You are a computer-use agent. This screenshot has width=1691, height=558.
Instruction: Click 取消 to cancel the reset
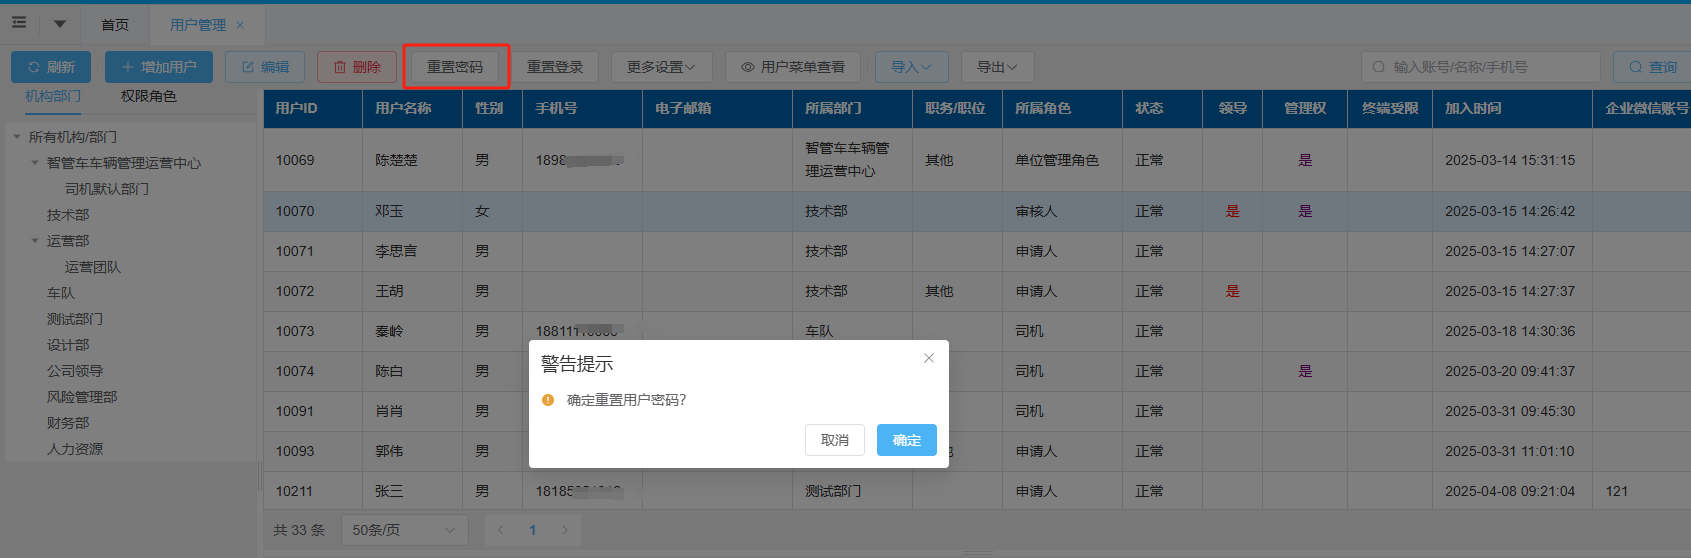pyautogui.click(x=834, y=440)
